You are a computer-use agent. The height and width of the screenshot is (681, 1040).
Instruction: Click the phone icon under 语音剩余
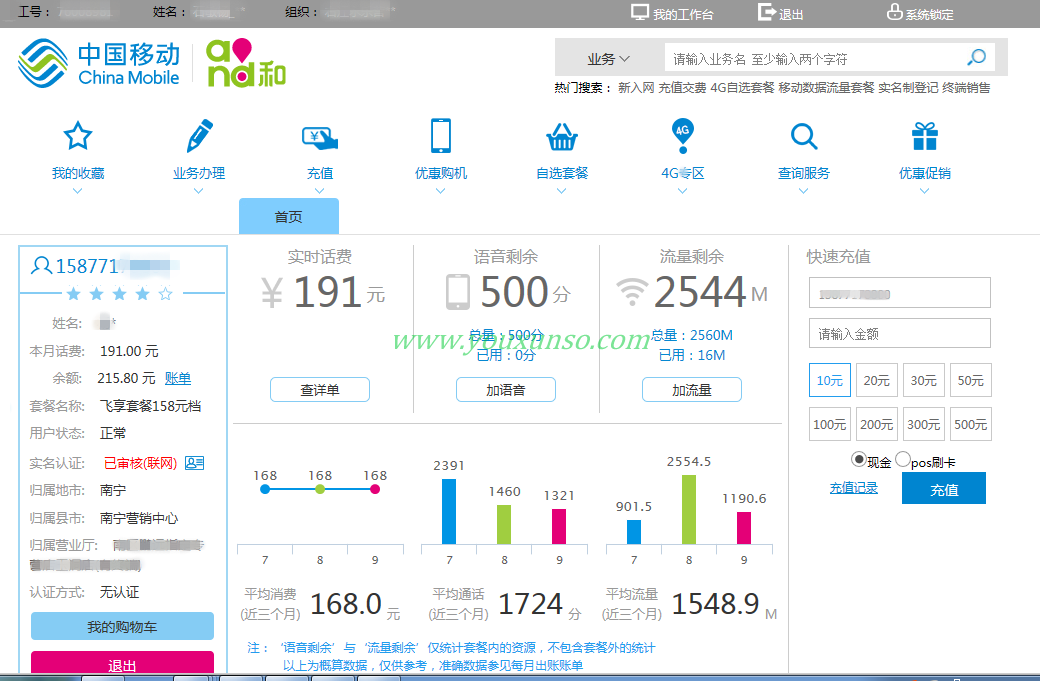click(458, 292)
